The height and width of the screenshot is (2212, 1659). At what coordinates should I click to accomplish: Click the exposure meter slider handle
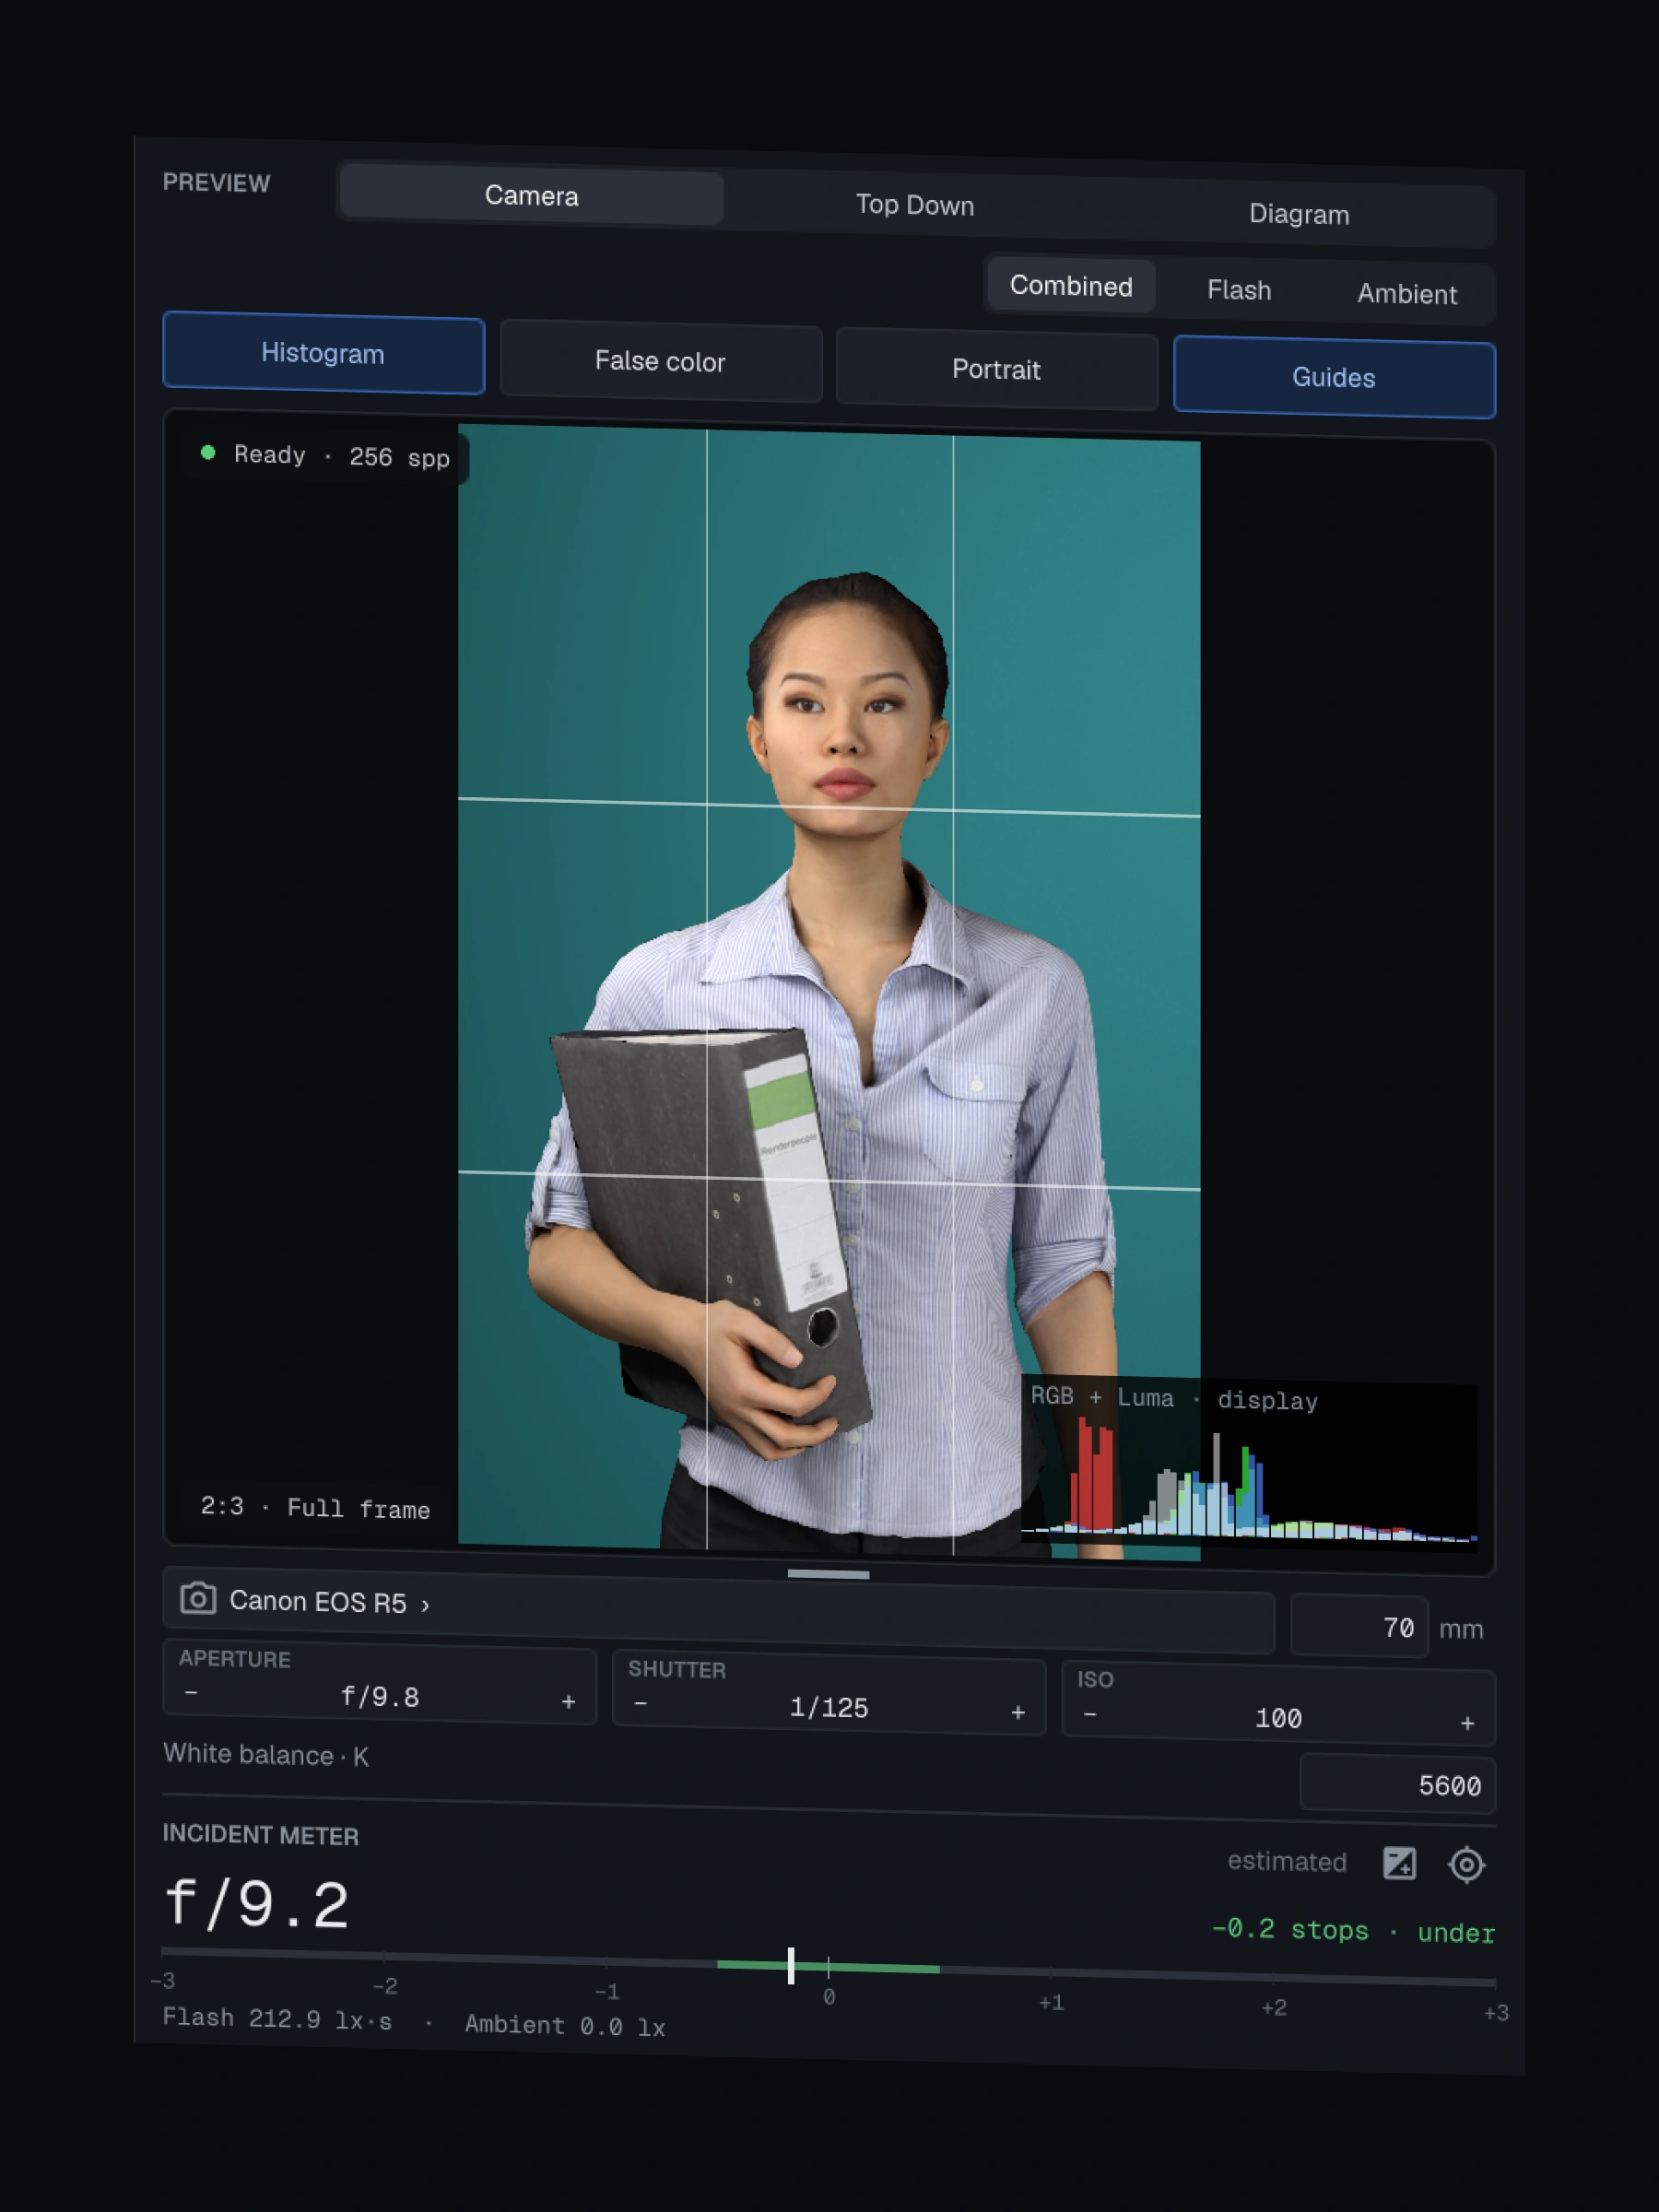point(791,1966)
